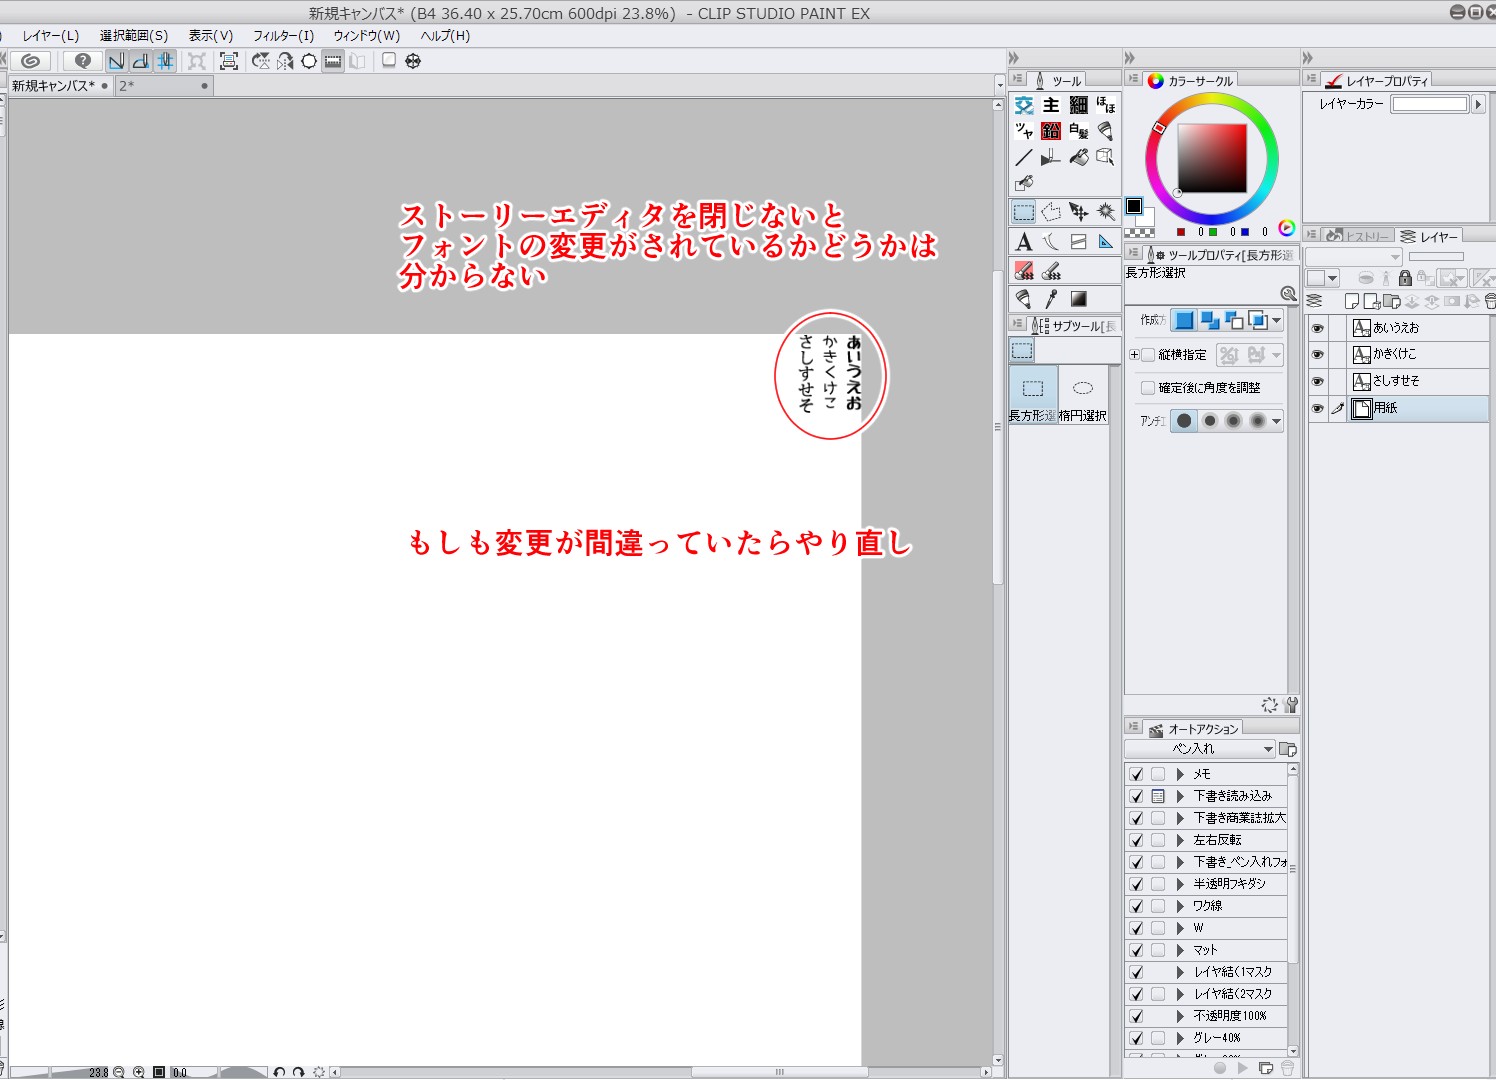Hide the あいうえお text layer
This screenshot has height=1080, width=1496.
tap(1317, 328)
